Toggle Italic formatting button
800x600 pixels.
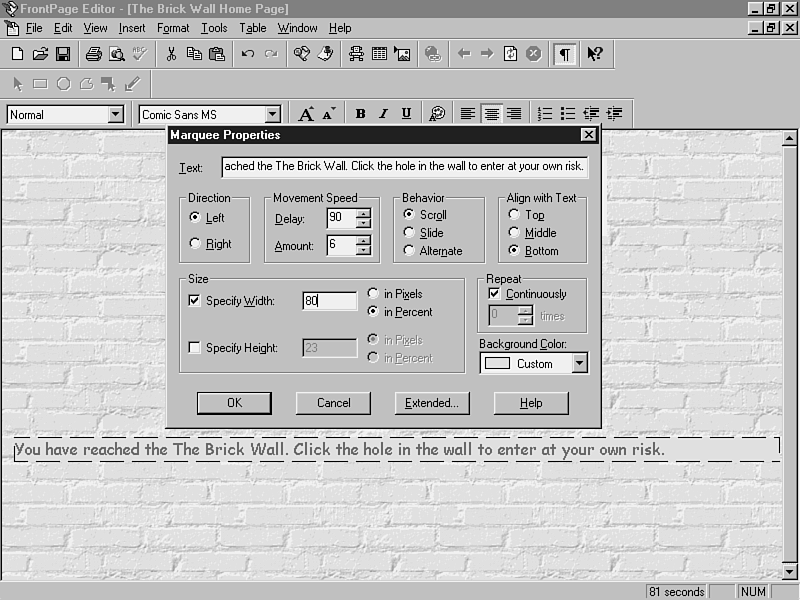click(x=383, y=114)
